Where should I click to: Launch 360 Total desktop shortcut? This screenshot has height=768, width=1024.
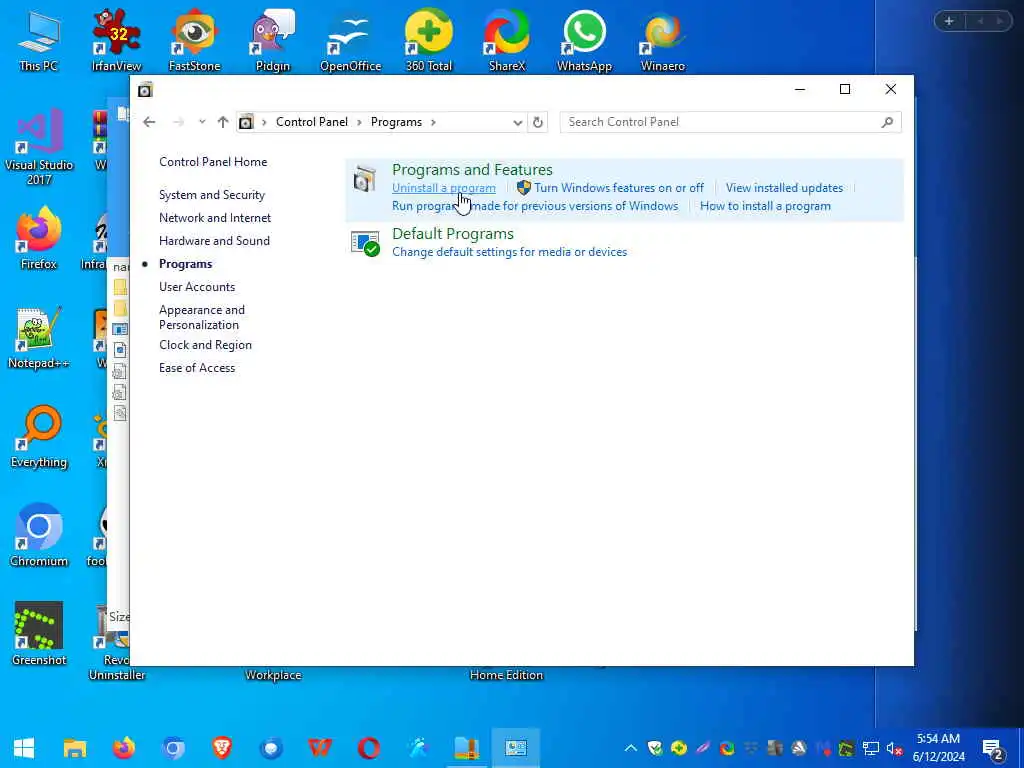(x=428, y=40)
